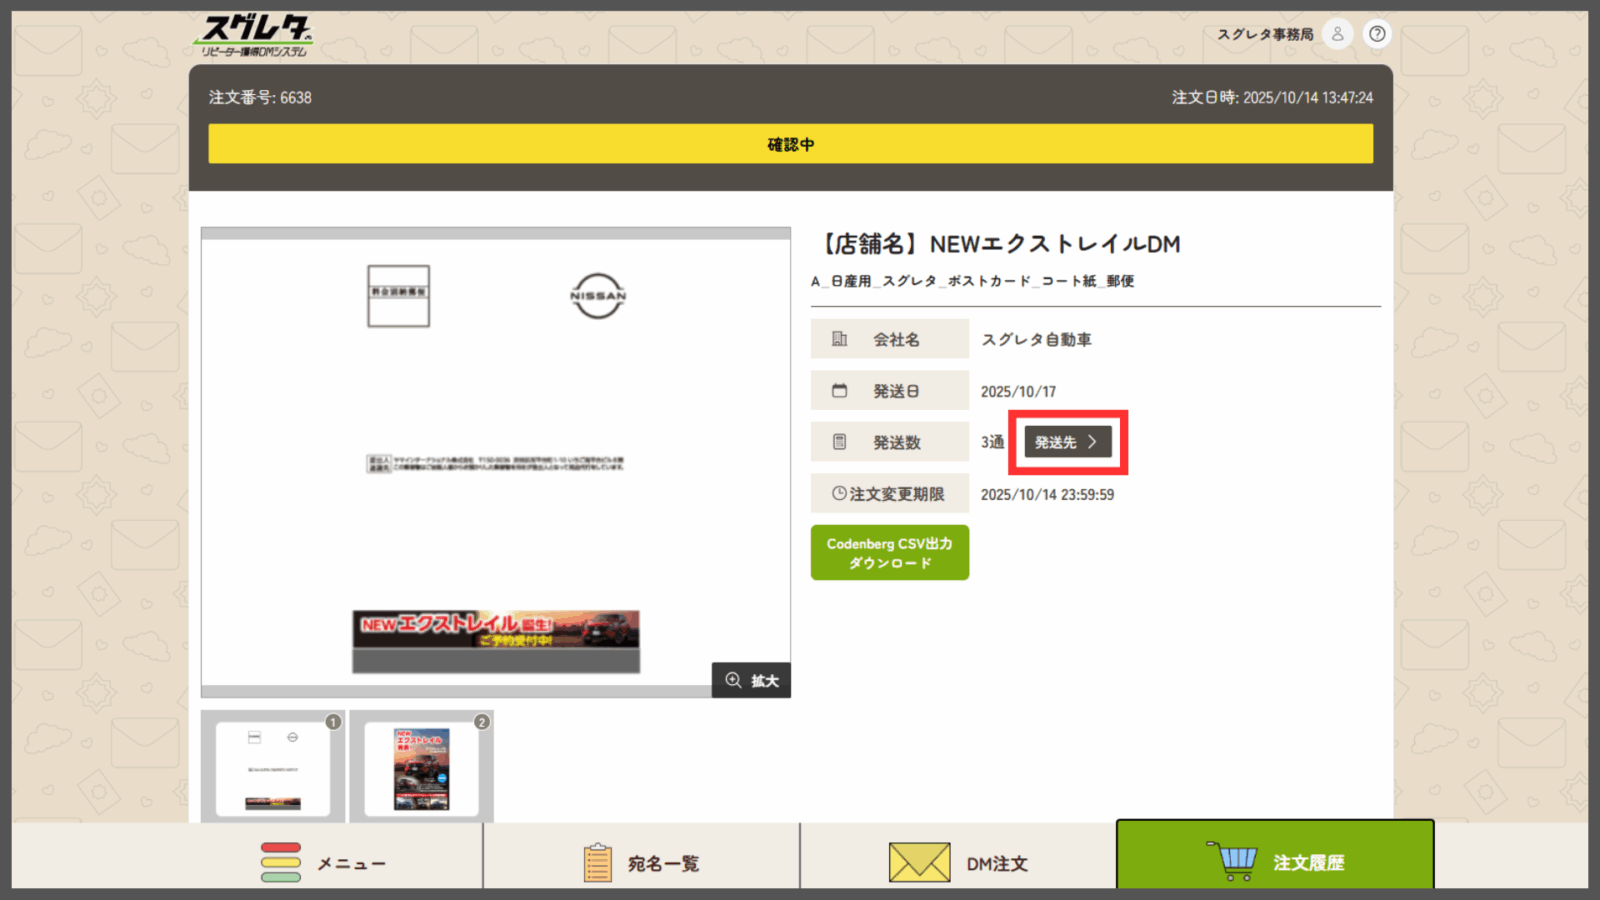Open the help question mark icon
The width and height of the screenshot is (1600, 900).
[1377, 34]
